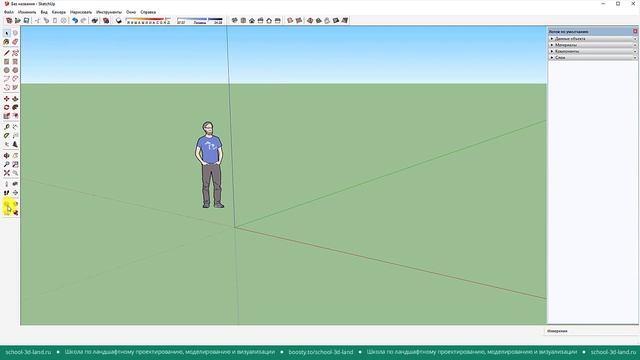Open the Вид menu
Viewport: 640px width, 360px height.
pos(44,12)
